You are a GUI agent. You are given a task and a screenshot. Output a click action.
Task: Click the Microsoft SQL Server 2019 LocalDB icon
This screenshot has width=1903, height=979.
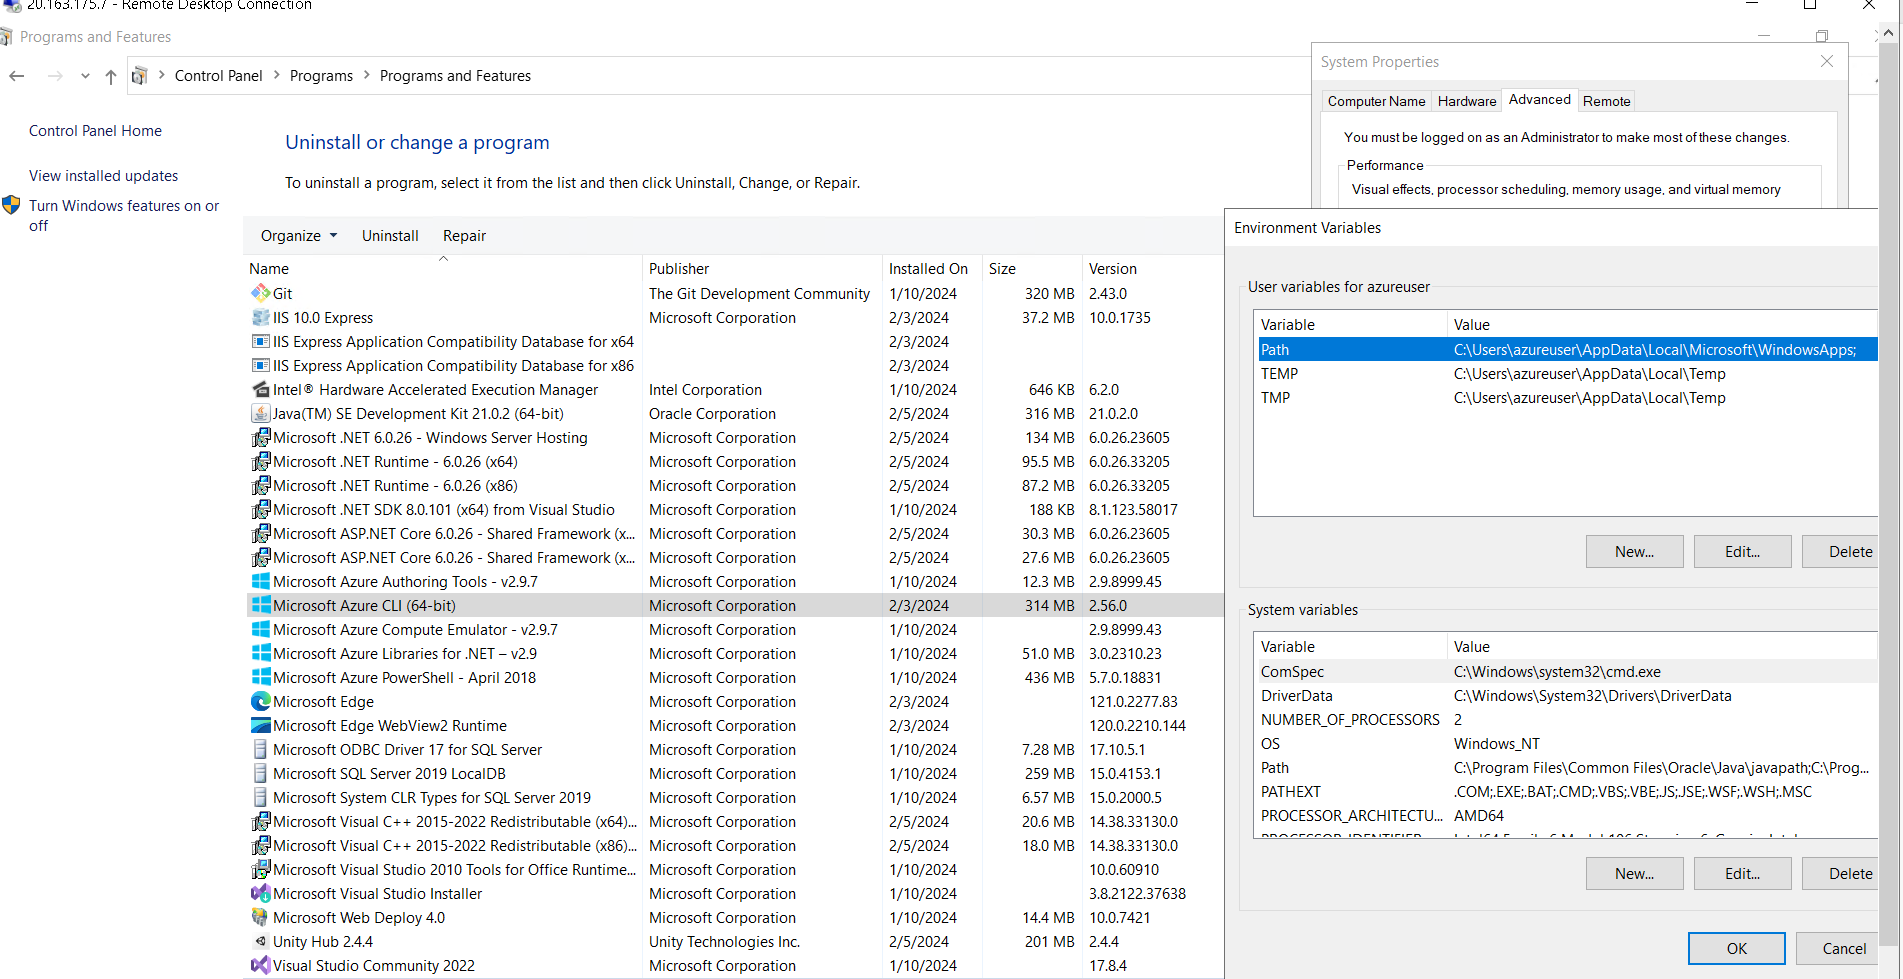[x=260, y=773]
